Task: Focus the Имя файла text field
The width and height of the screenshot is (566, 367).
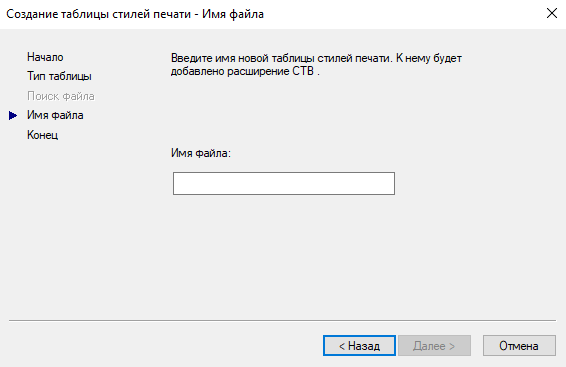Action: tap(284, 183)
